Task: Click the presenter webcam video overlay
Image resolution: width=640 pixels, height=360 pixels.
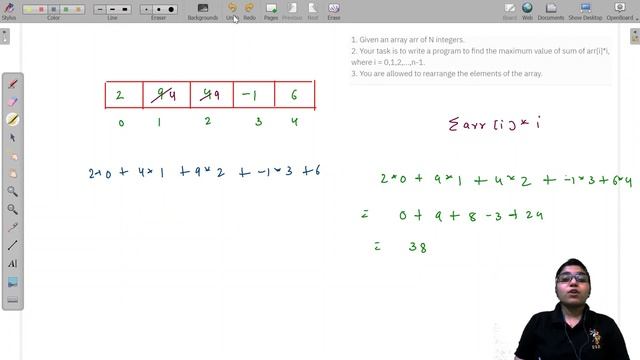Action: click(573, 309)
